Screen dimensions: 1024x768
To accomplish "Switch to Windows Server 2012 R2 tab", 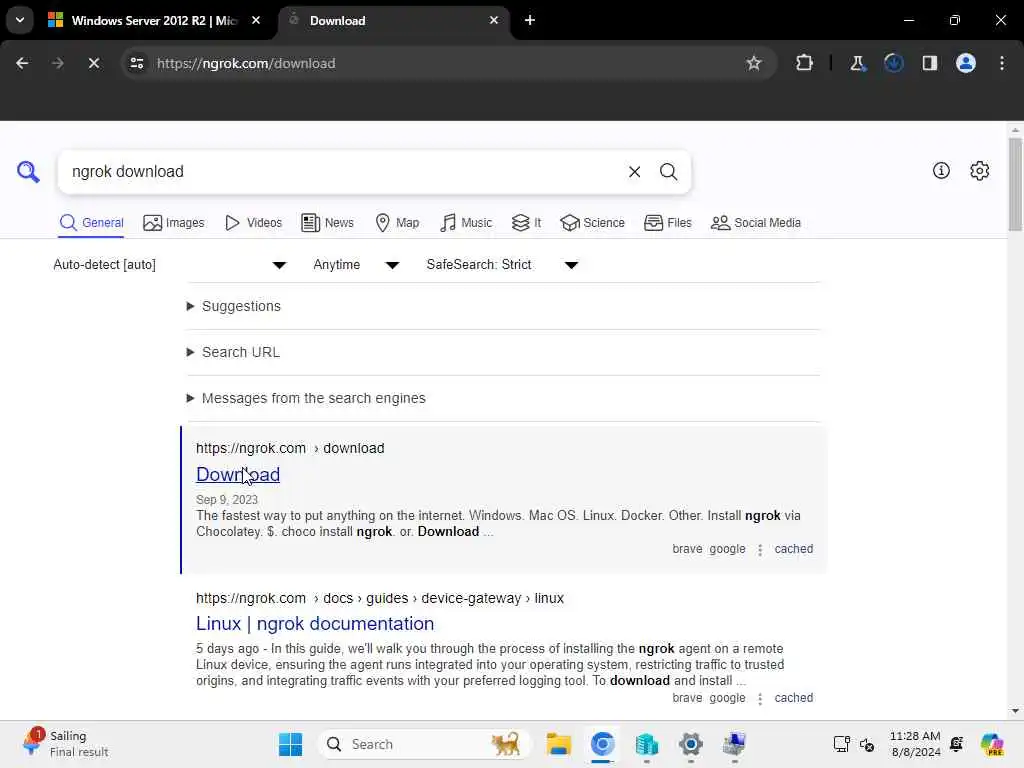I will (154, 20).
